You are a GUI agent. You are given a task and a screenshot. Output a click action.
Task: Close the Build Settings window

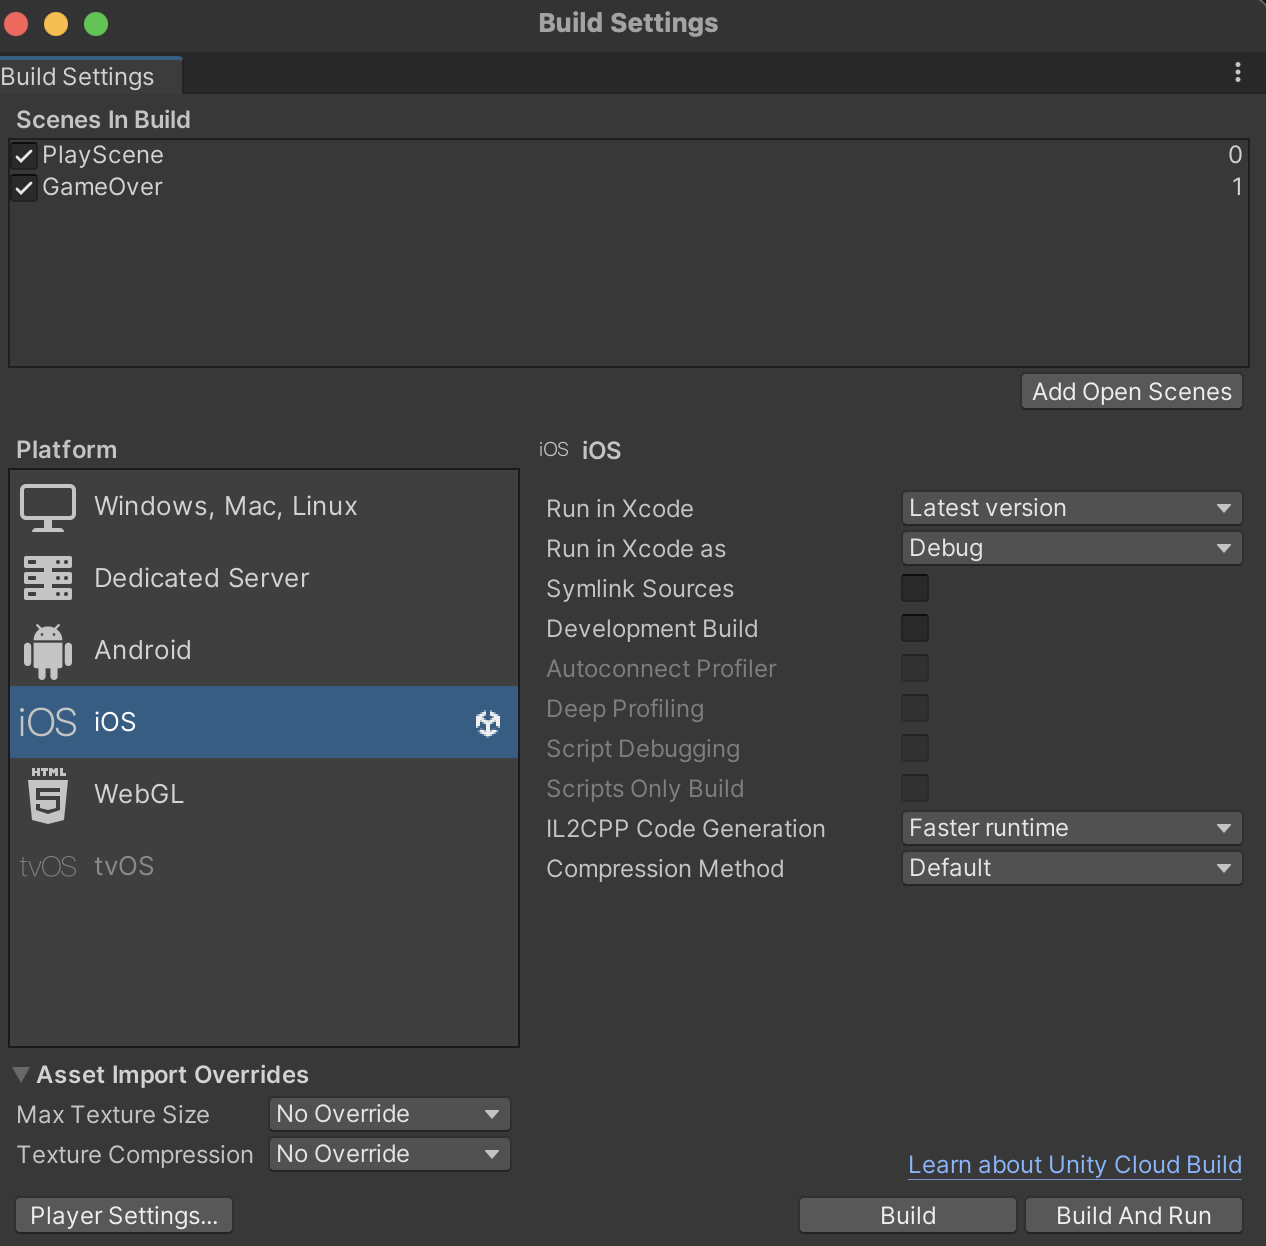16,24
